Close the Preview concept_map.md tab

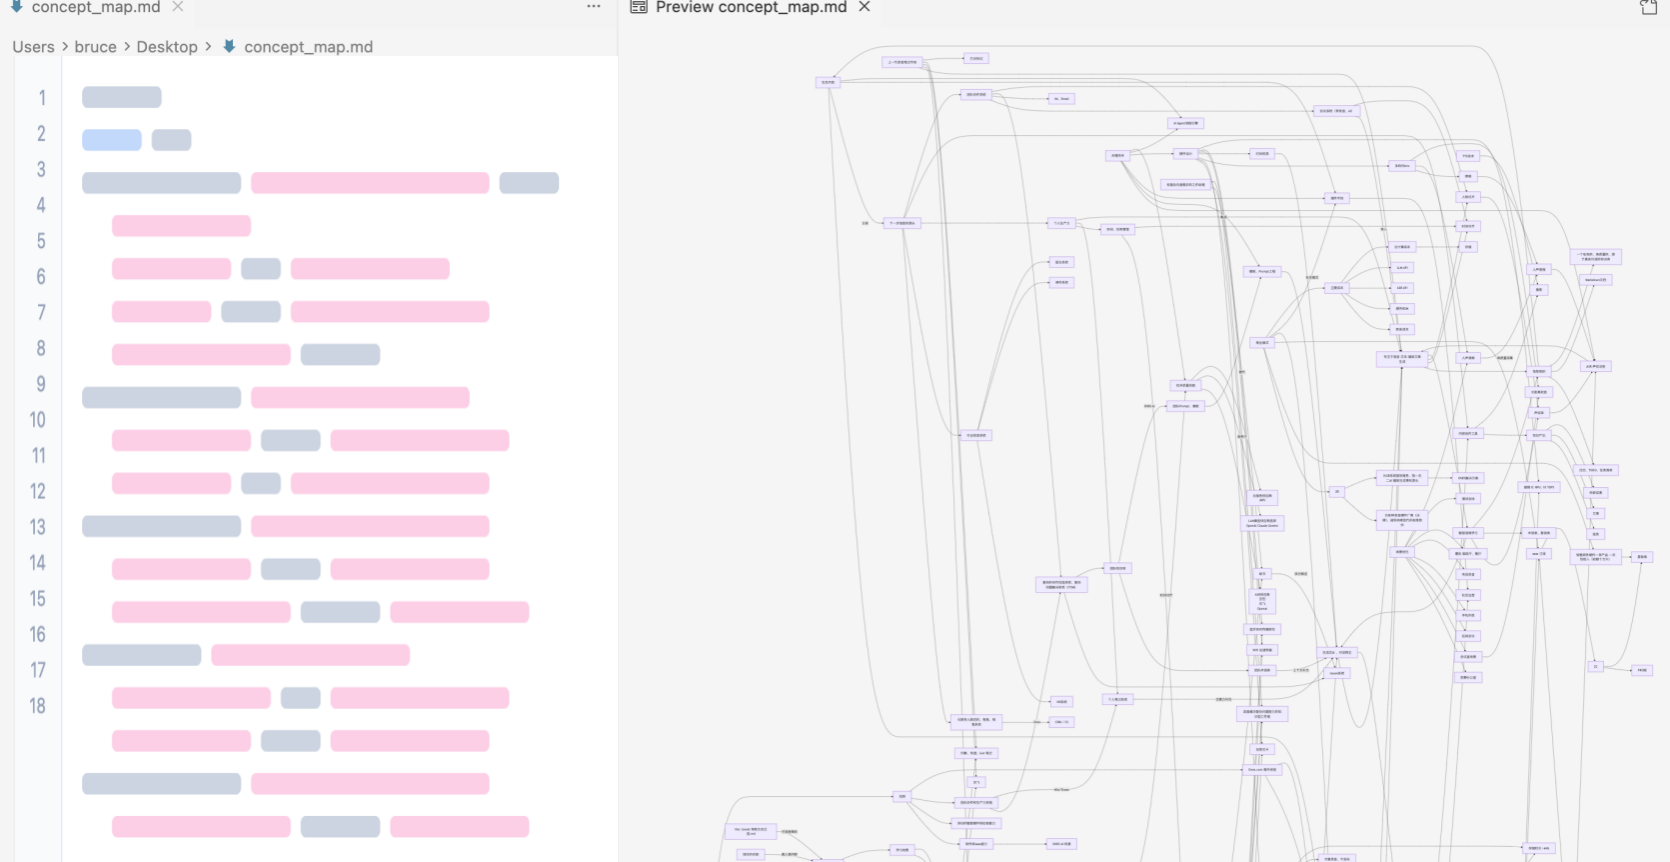(864, 7)
